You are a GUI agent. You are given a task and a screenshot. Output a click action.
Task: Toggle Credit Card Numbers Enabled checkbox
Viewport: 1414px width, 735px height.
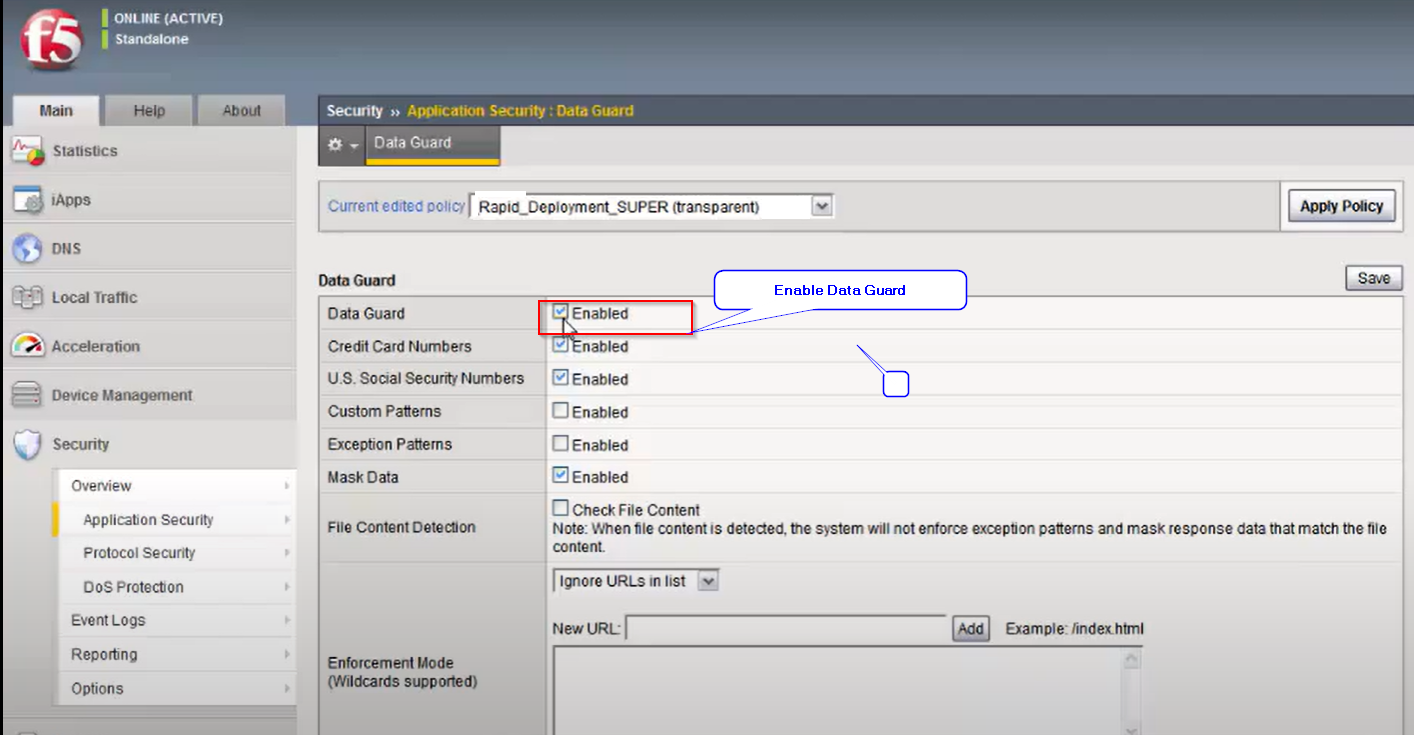tap(561, 345)
